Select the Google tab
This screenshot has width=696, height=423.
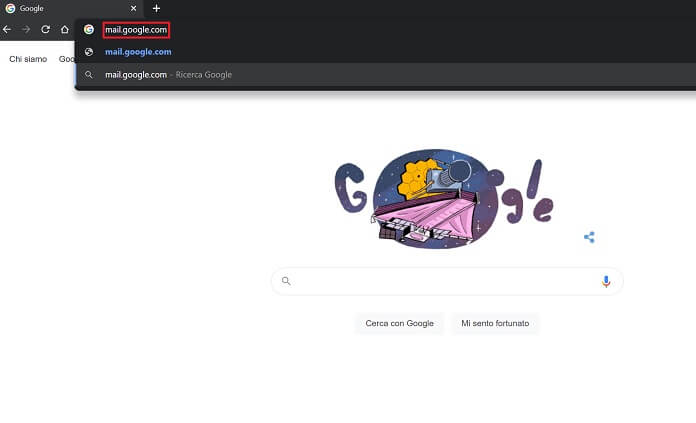coord(71,8)
